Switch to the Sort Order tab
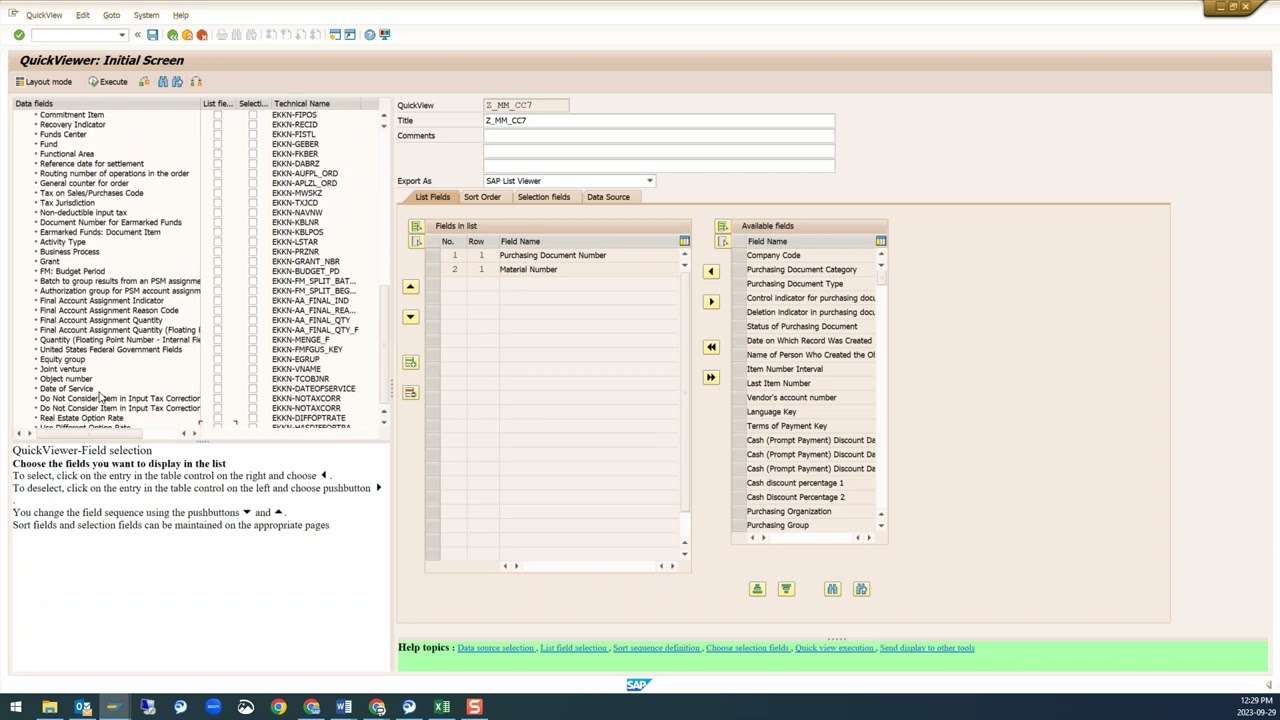 482,197
